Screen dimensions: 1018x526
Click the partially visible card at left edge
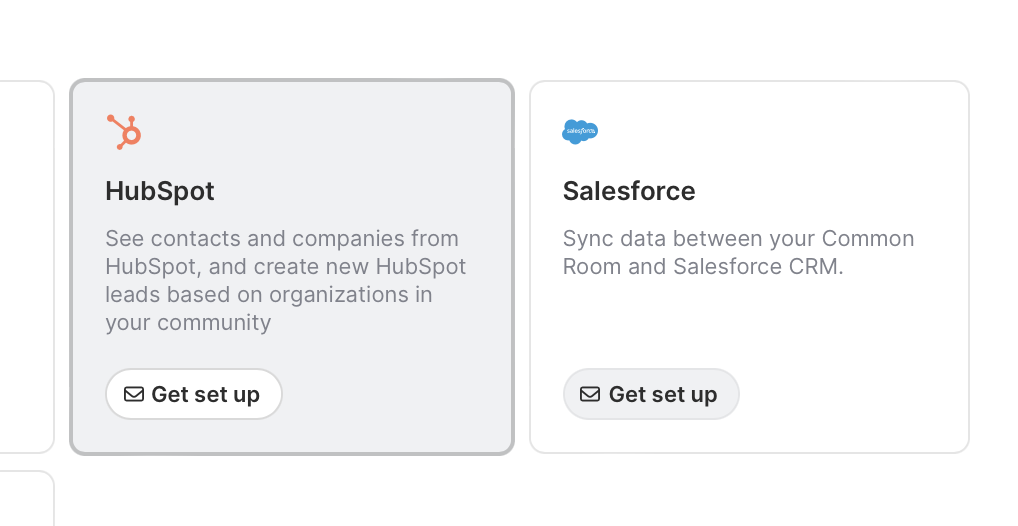click(26, 266)
